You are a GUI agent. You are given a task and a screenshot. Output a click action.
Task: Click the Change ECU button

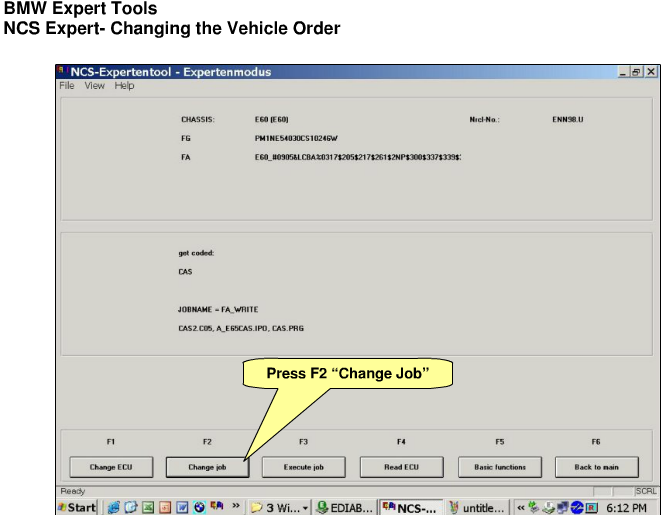point(111,467)
